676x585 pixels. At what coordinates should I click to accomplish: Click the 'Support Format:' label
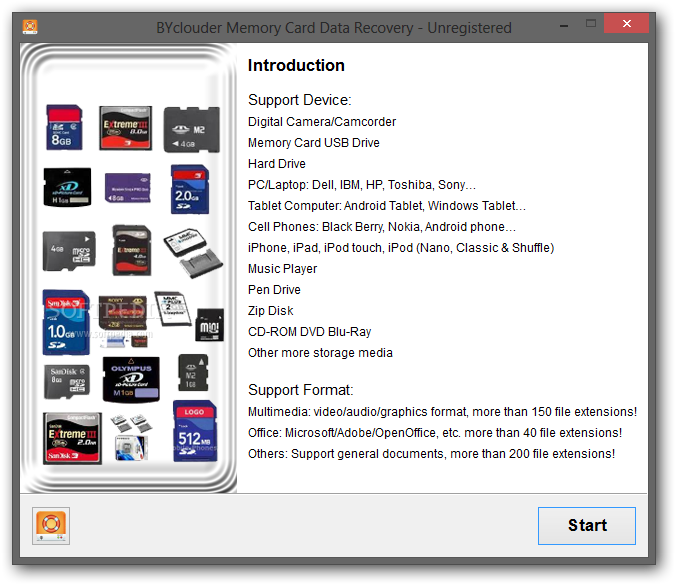[300, 390]
